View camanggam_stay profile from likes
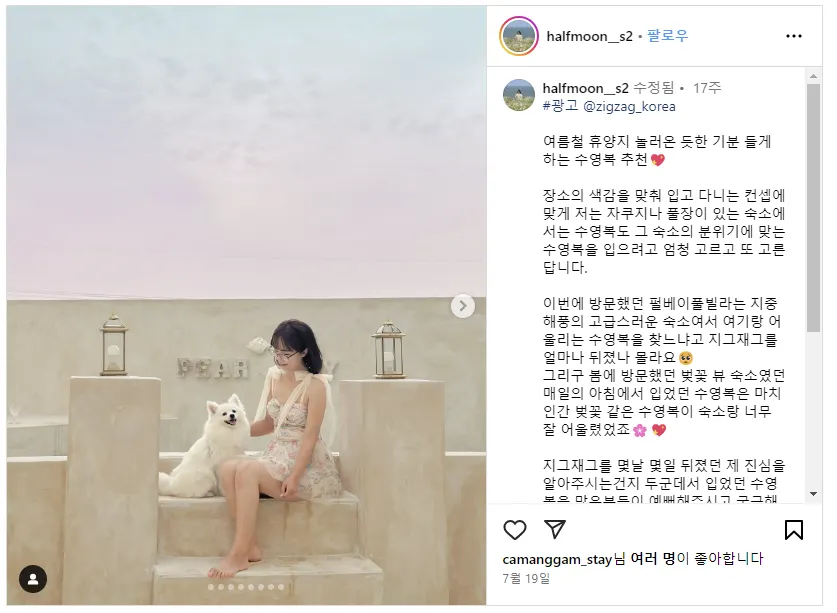The width and height of the screenshot is (837, 613). [557, 559]
